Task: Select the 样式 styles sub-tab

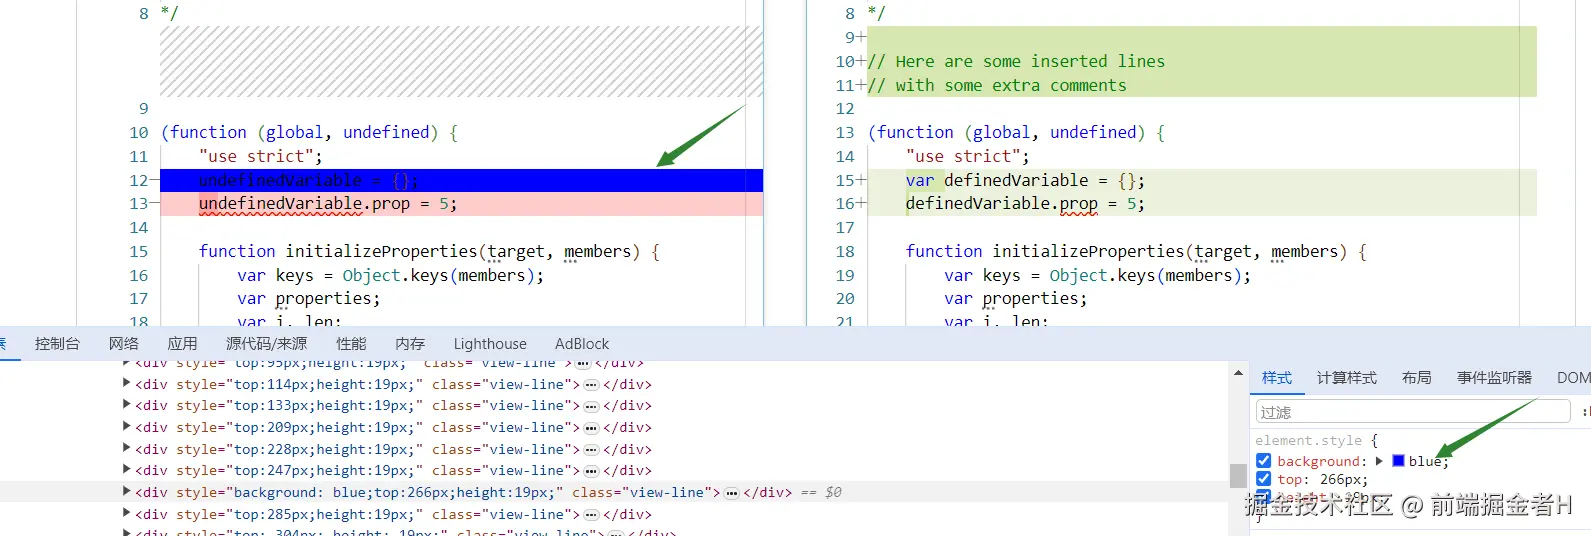Action: 1277,377
